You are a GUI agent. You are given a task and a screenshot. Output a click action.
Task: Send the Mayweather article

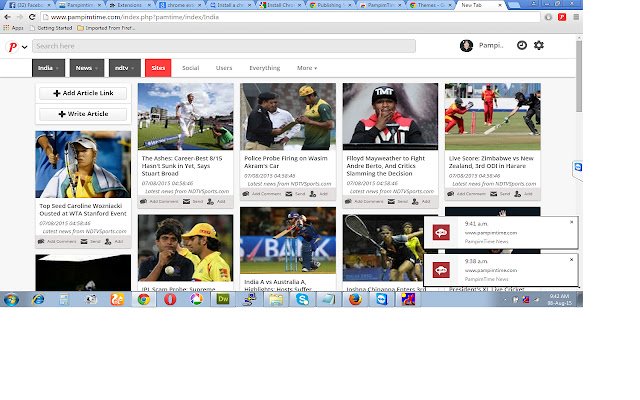398,202
